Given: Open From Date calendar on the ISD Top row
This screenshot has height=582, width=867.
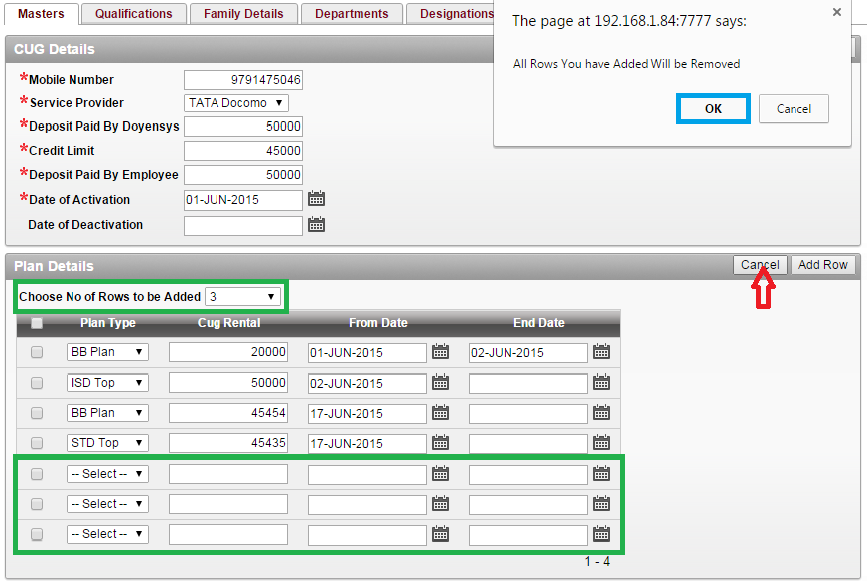Looking at the screenshot, I should (x=440, y=382).
